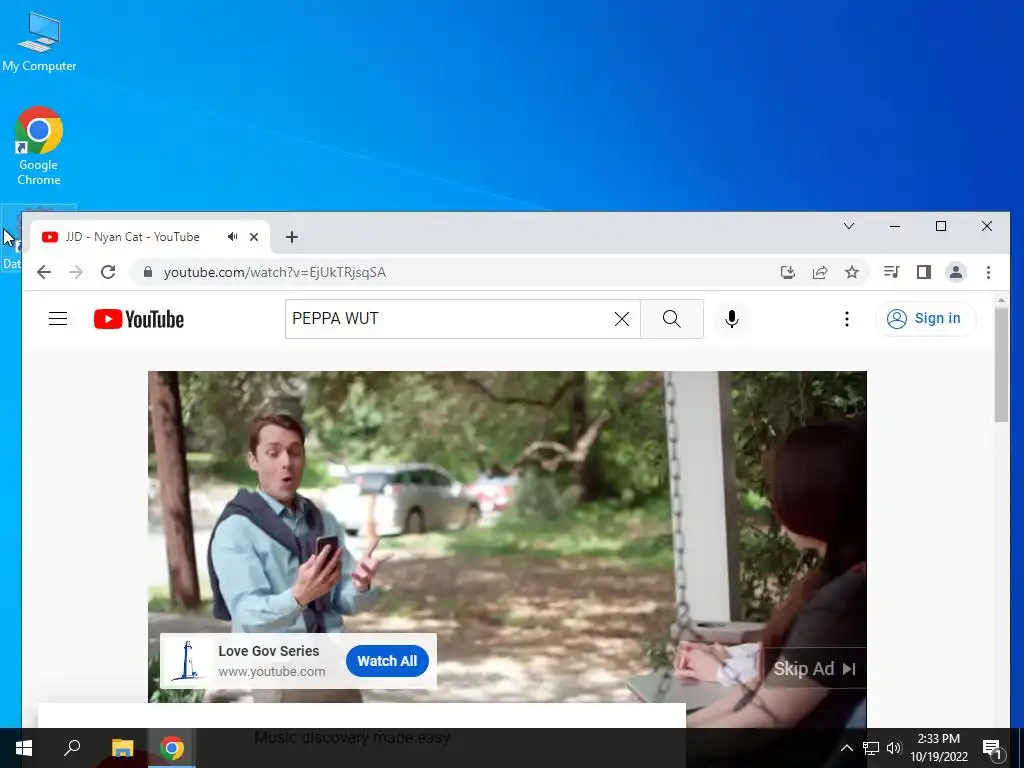
Task: Maximize the Chrome window
Action: 941,226
